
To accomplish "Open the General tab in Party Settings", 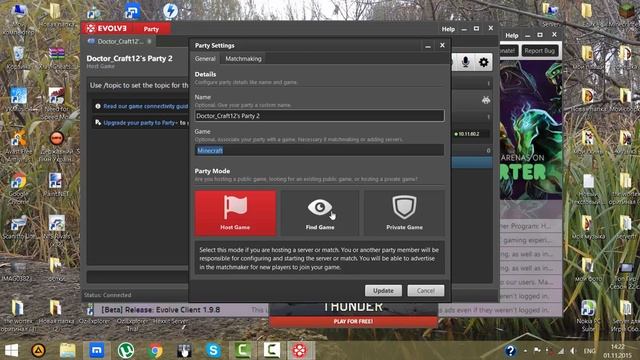I will click(x=205, y=59).
